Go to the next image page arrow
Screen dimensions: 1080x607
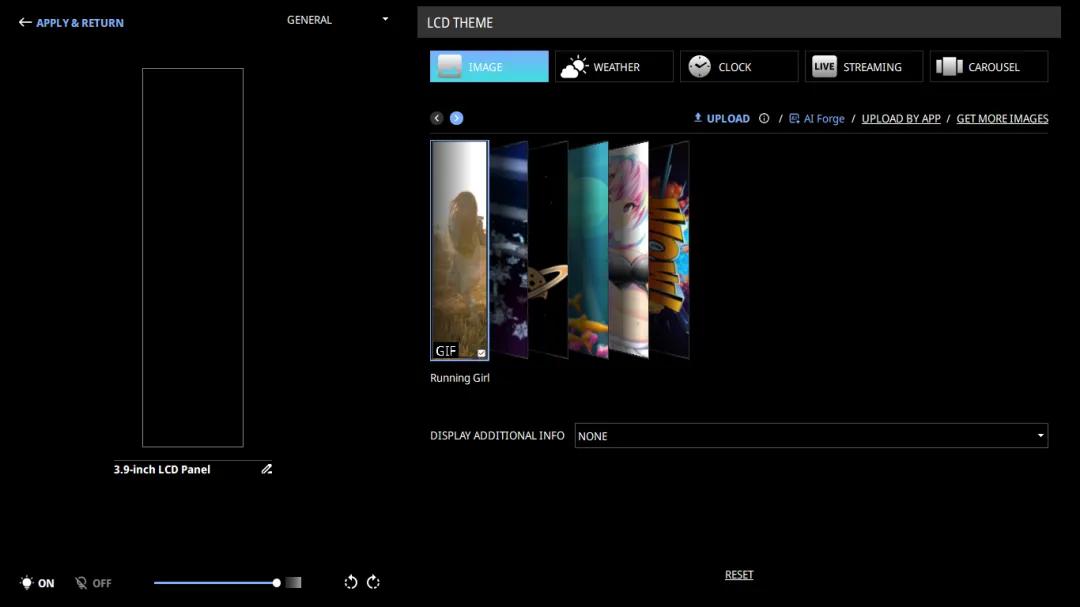coord(456,118)
